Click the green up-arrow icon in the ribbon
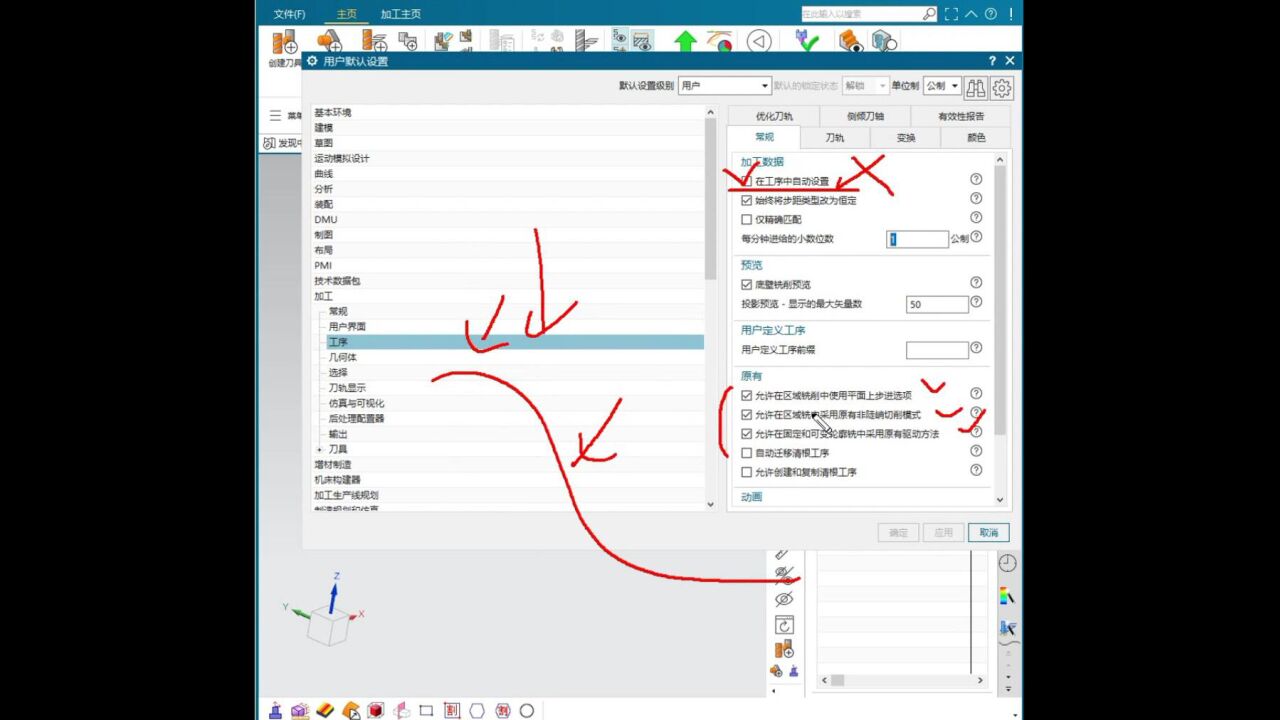 tap(685, 41)
